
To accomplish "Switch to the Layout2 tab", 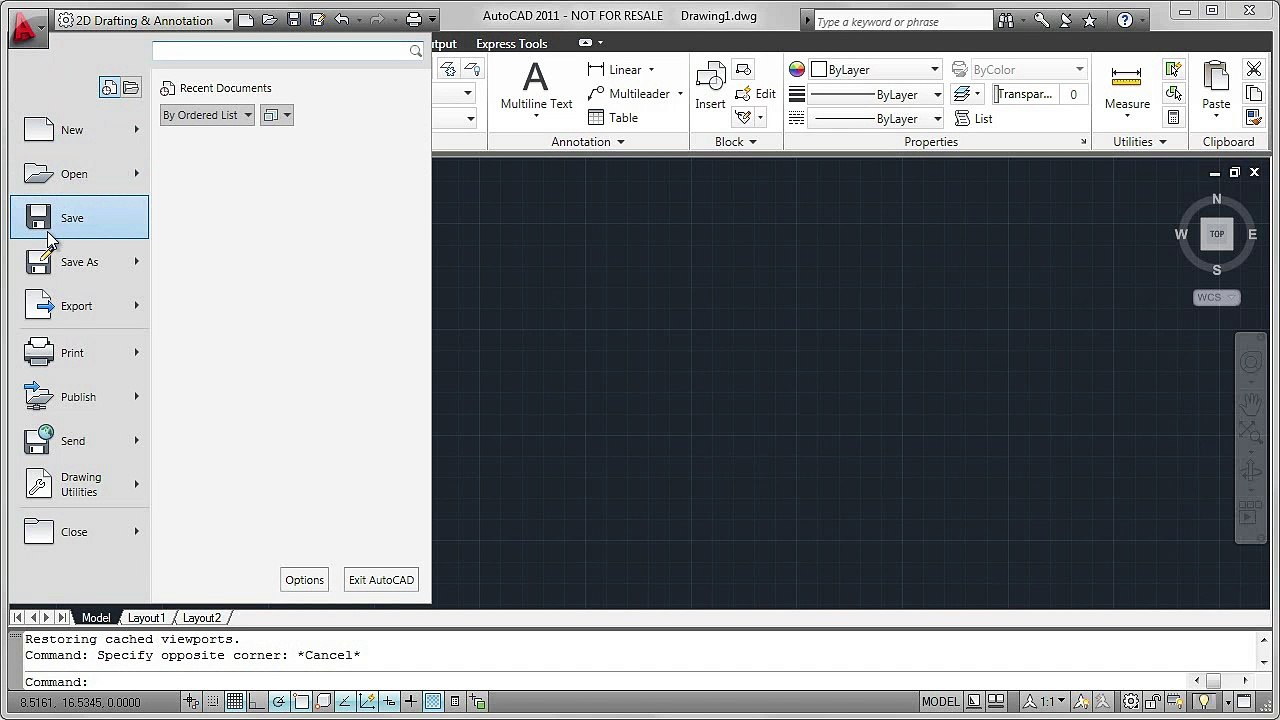I will tap(202, 618).
